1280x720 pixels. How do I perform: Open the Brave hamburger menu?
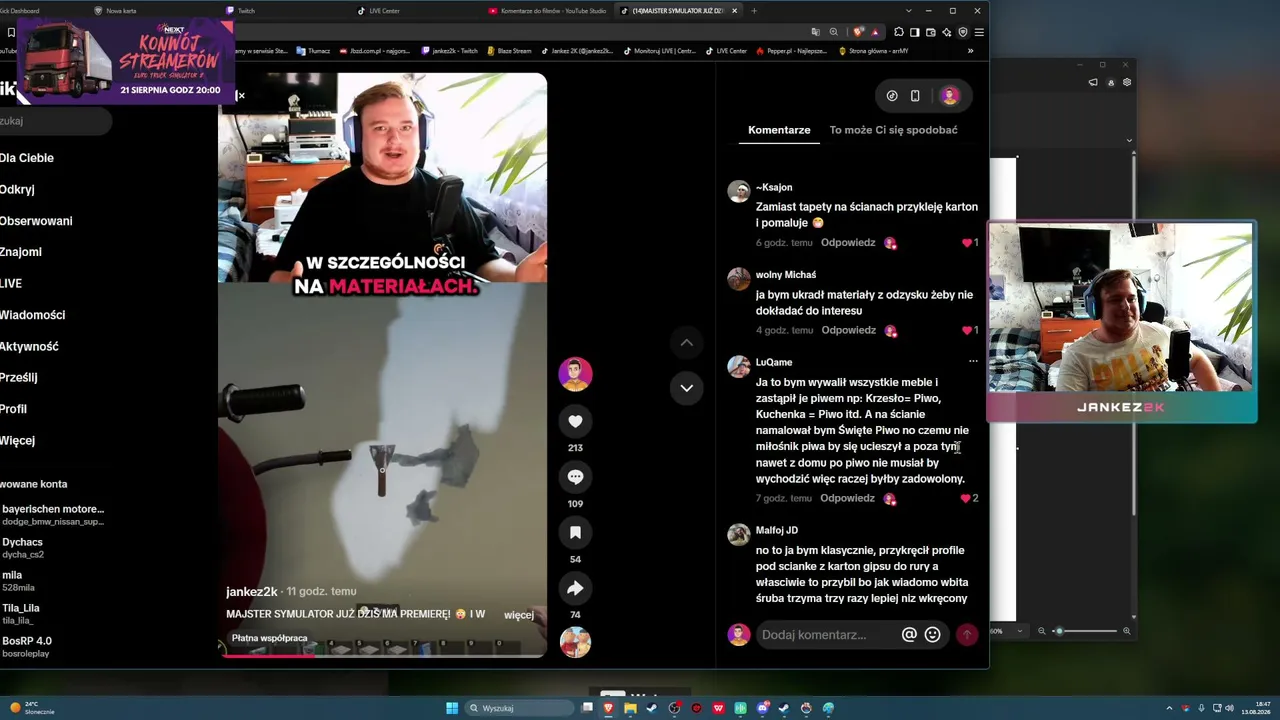979,32
